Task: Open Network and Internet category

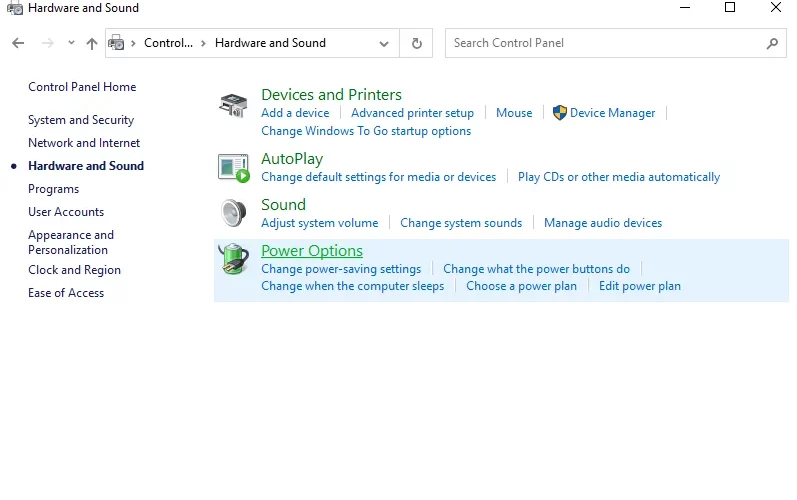Action: point(84,143)
